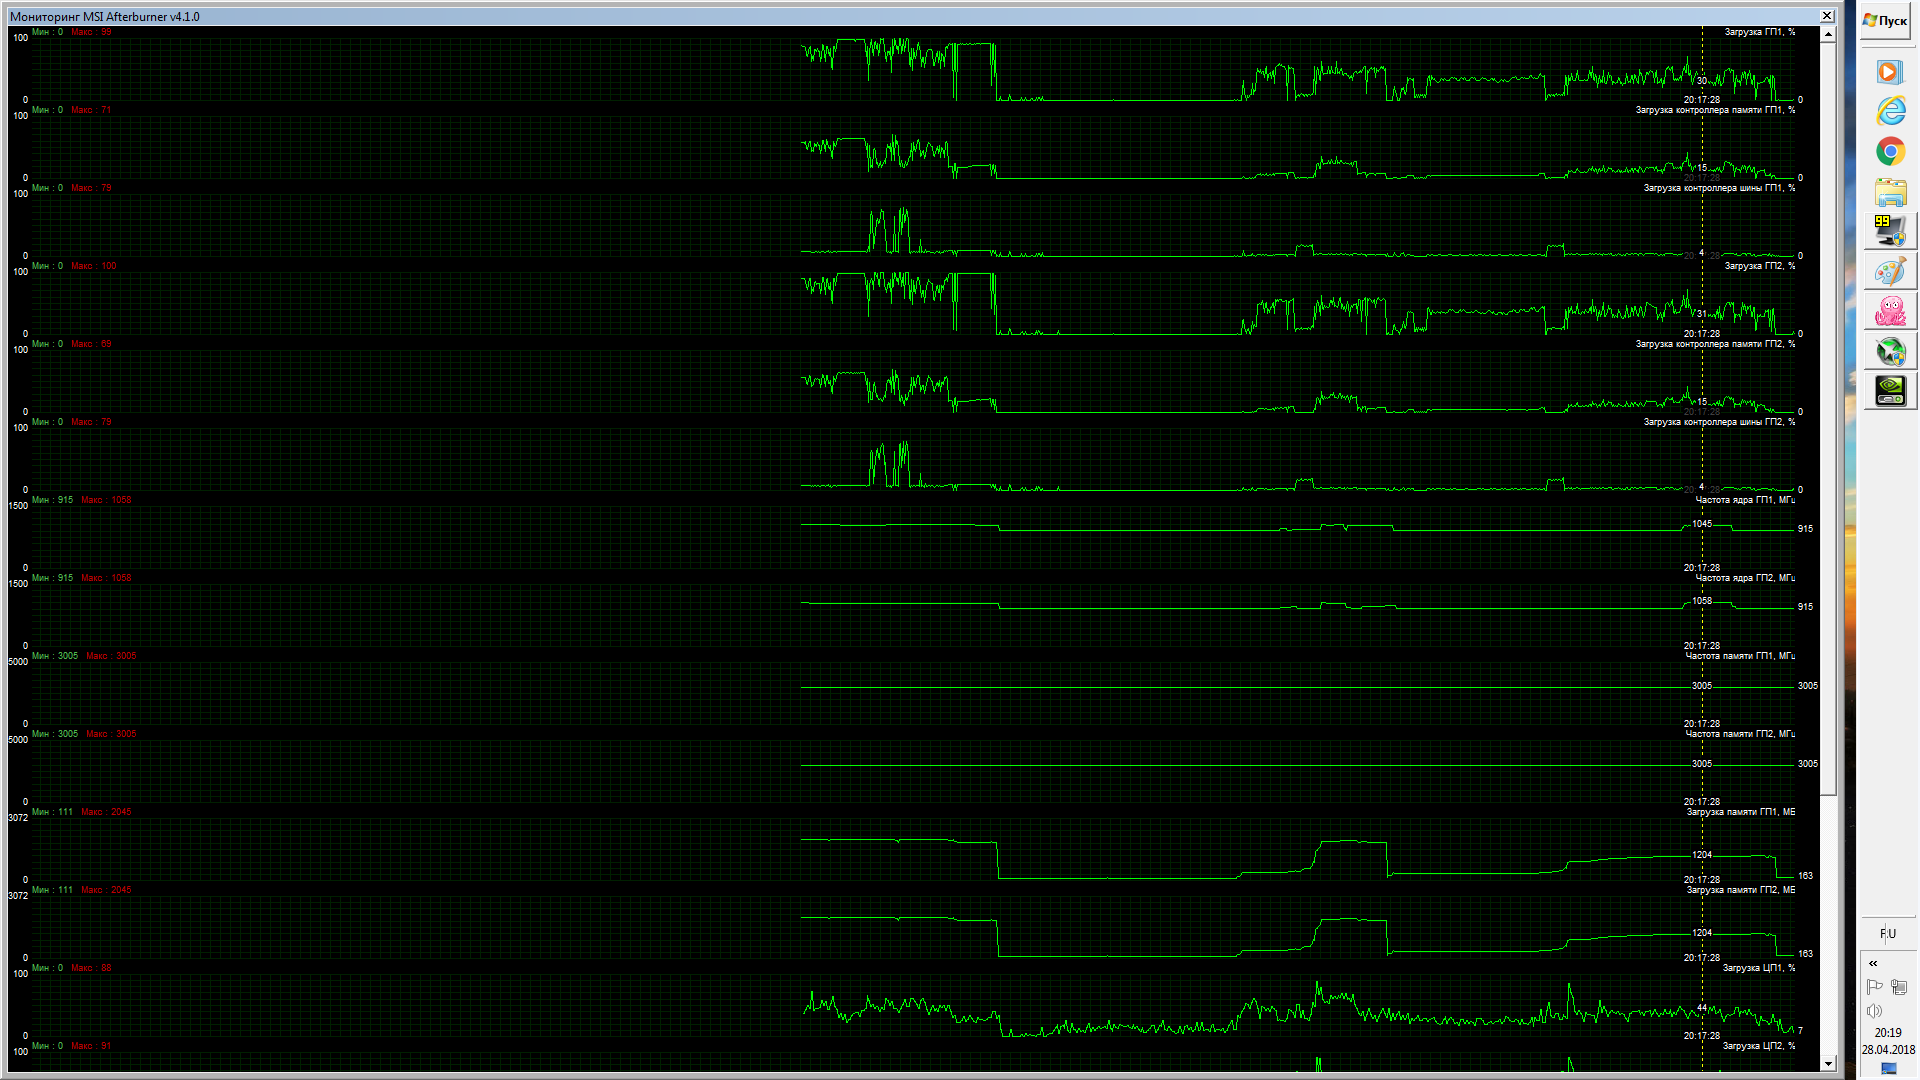Open Action Center flag tray icon
The image size is (1920, 1080).
click(1875, 987)
